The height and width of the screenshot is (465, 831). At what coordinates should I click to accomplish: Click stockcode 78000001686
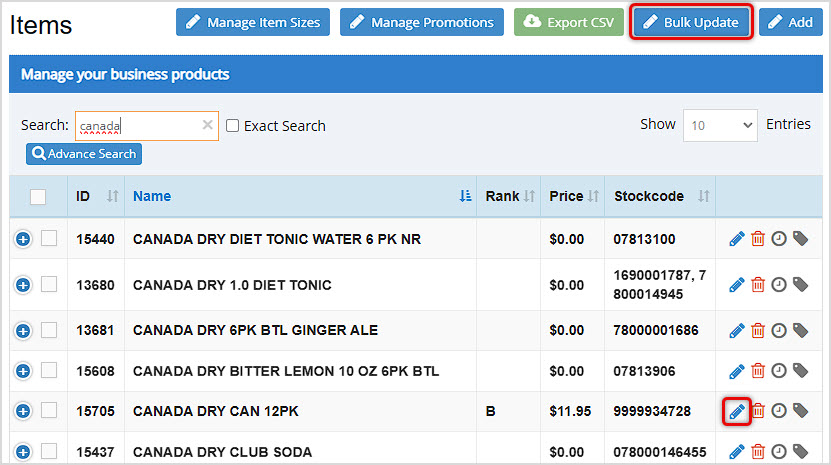point(656,330)
